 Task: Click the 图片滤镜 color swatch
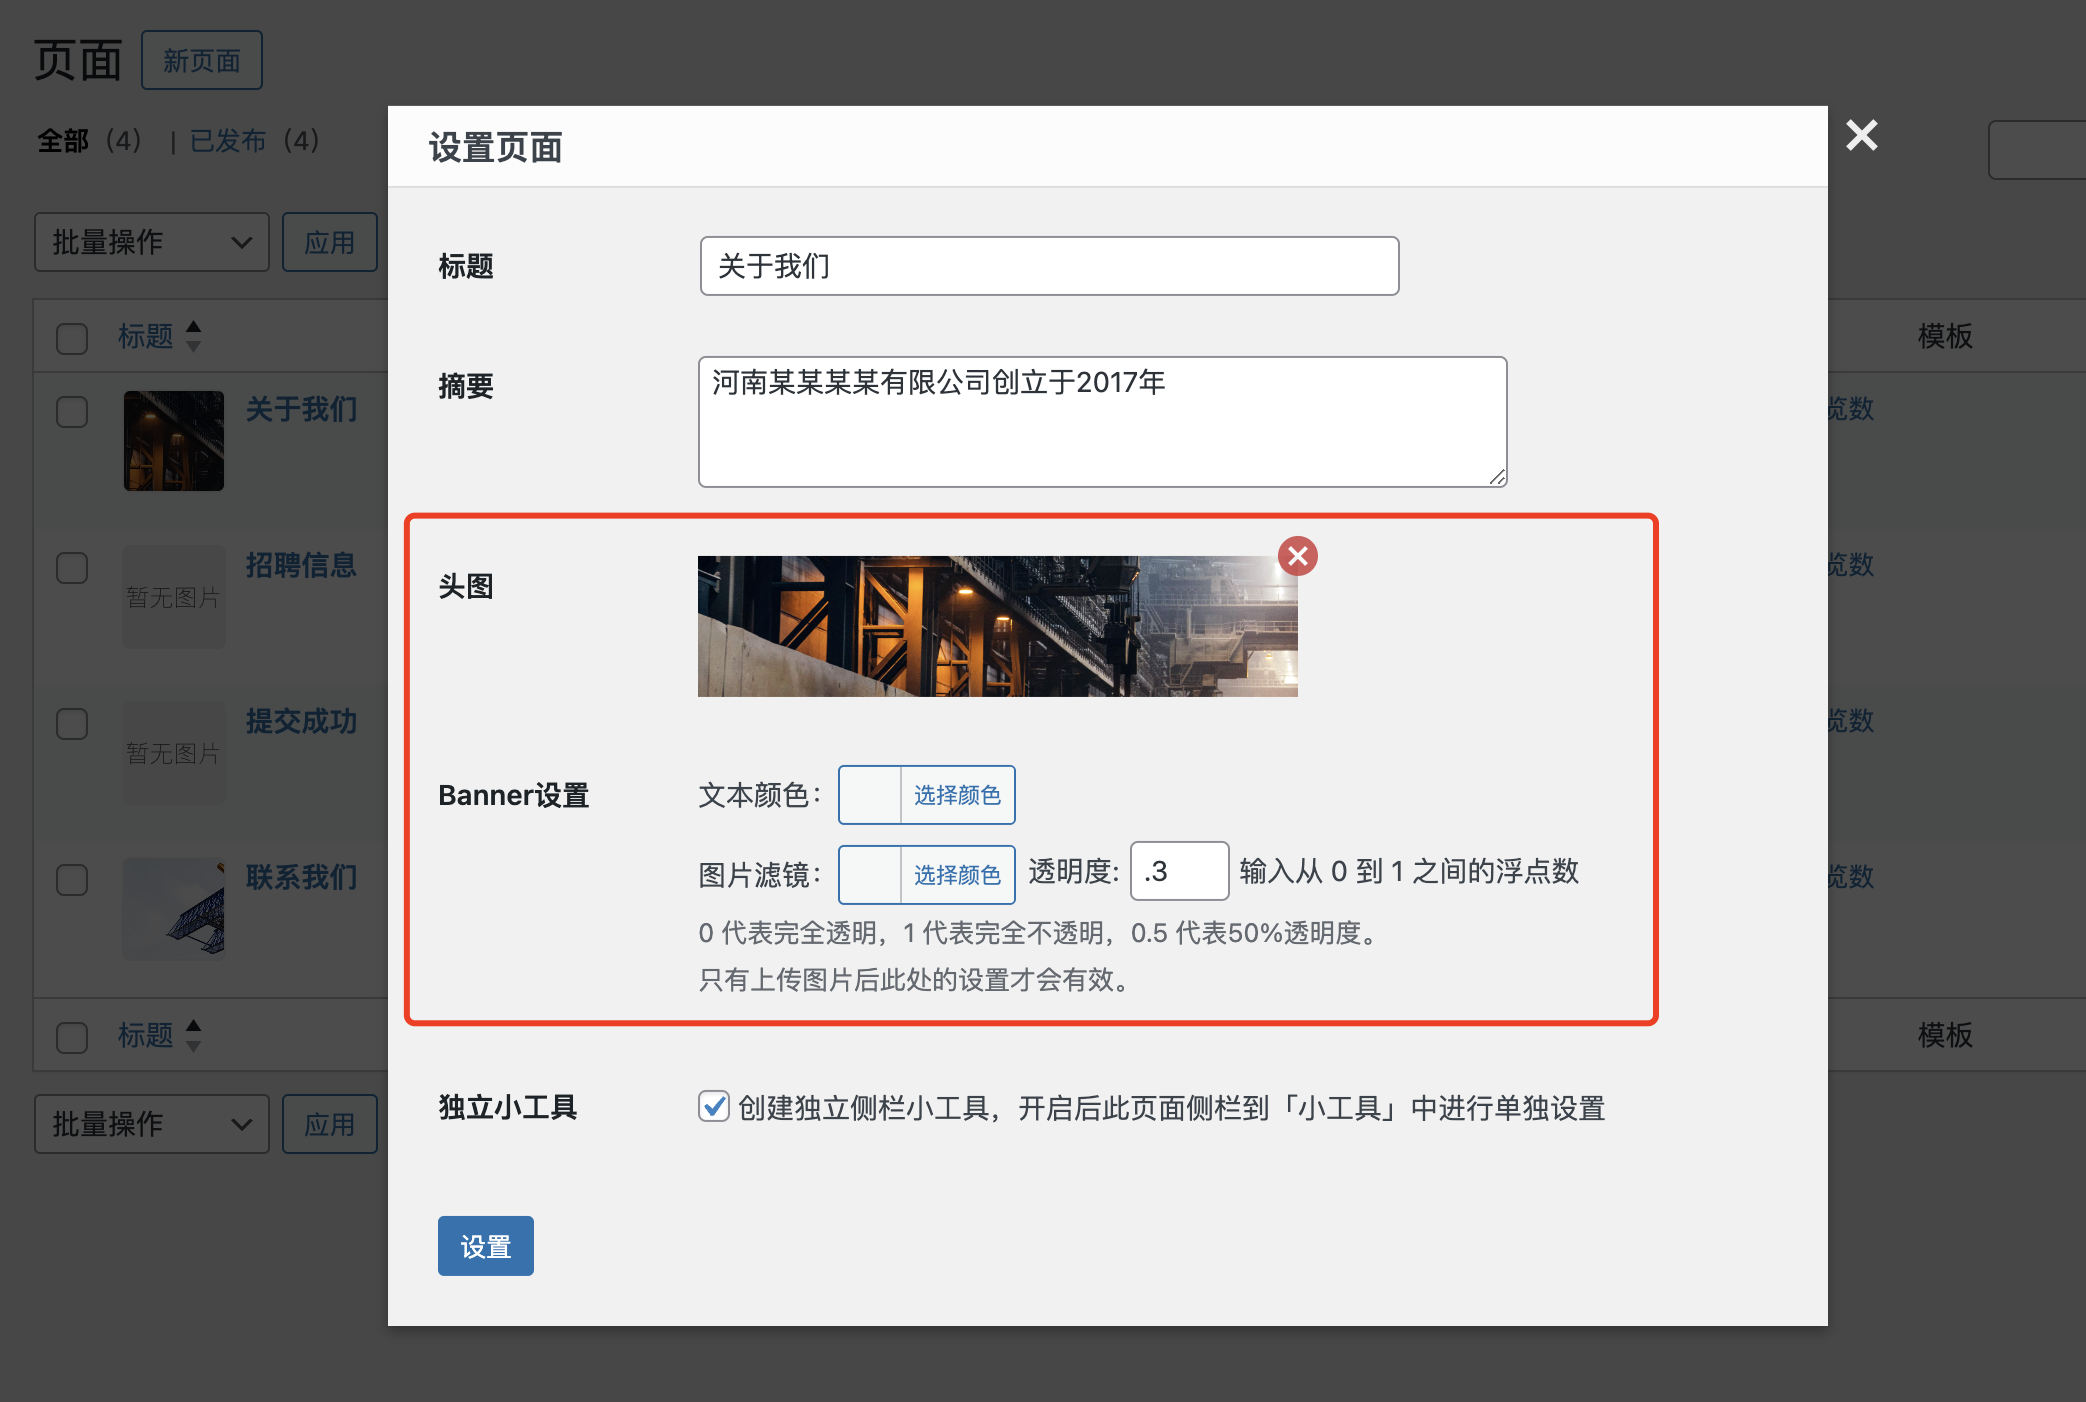(x=870, y=875)
